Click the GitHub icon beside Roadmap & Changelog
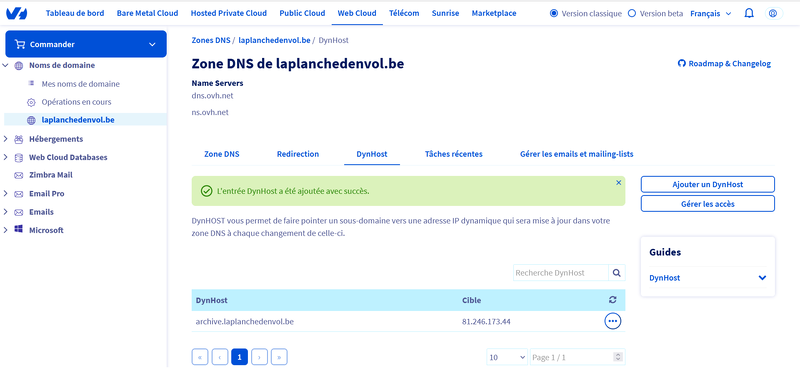The width and height of the screenshot is (800, 381). click(681, 64)
